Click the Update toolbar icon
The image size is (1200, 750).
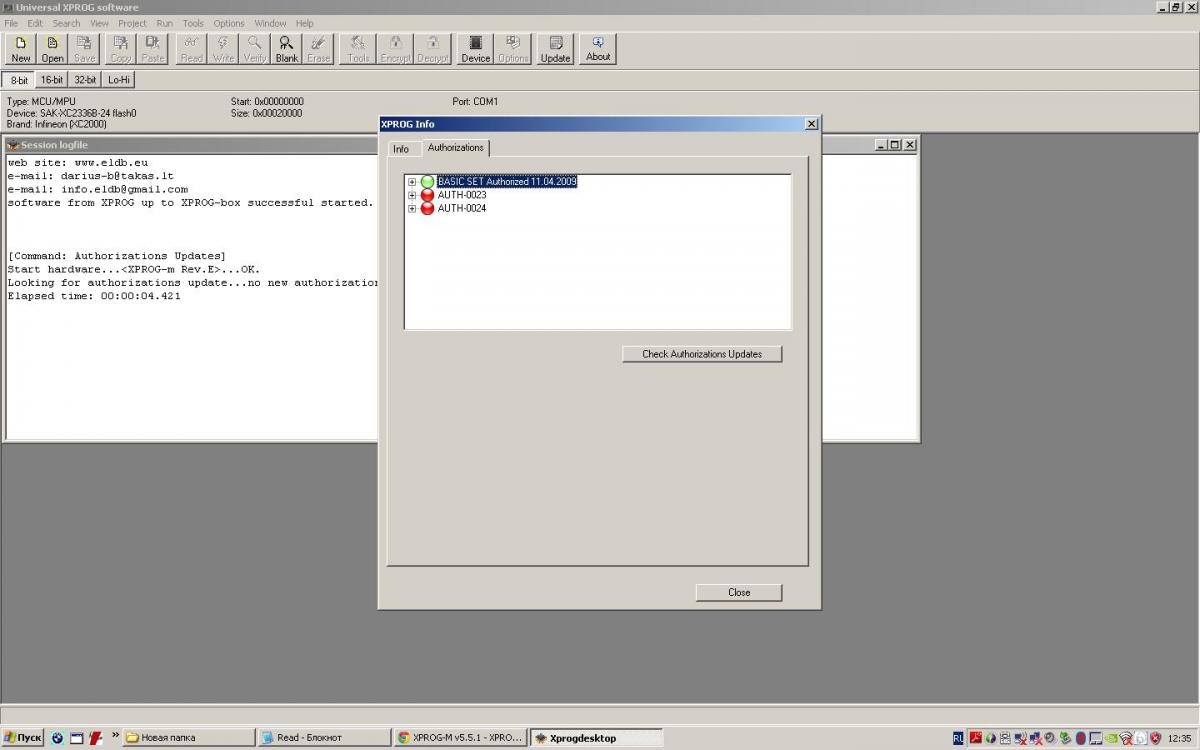click(x=555, y=48)
